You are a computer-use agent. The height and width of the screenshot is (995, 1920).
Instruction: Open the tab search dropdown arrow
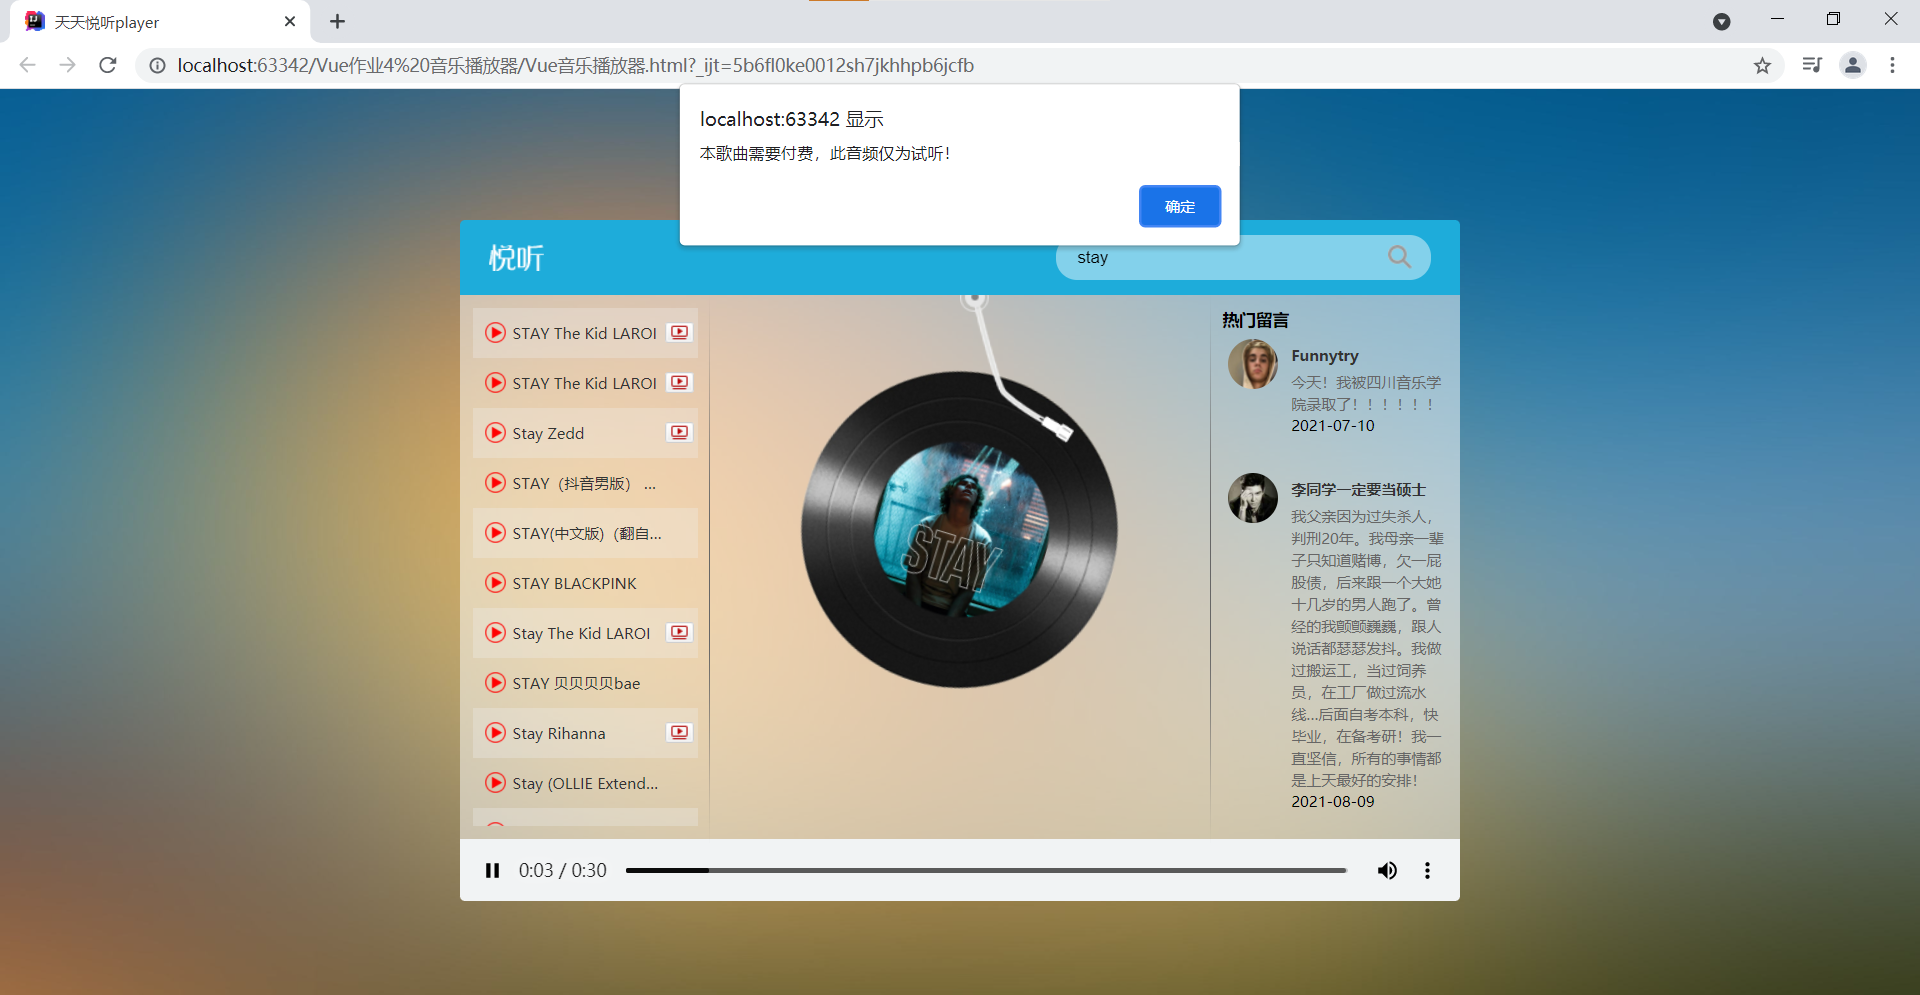(x=1721, y=21)
